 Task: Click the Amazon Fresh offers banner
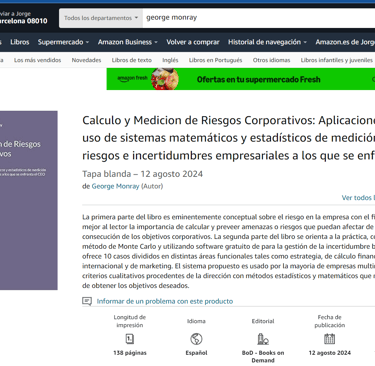click(241, 79)
